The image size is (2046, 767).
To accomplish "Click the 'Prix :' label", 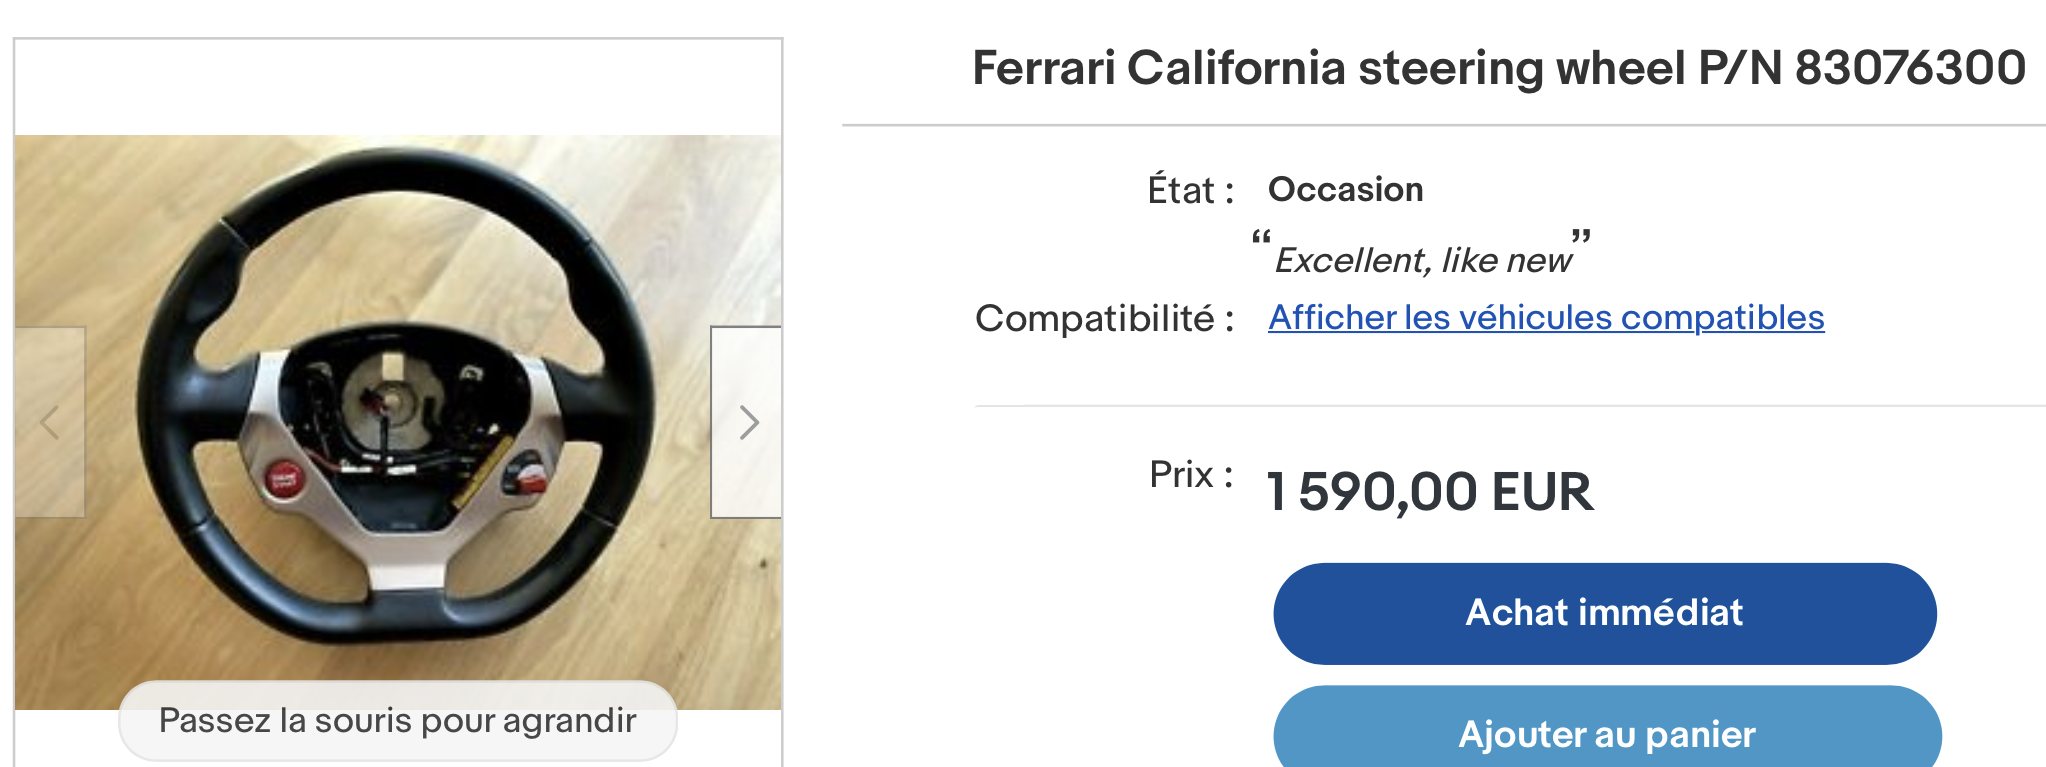I will (1190, 475).
